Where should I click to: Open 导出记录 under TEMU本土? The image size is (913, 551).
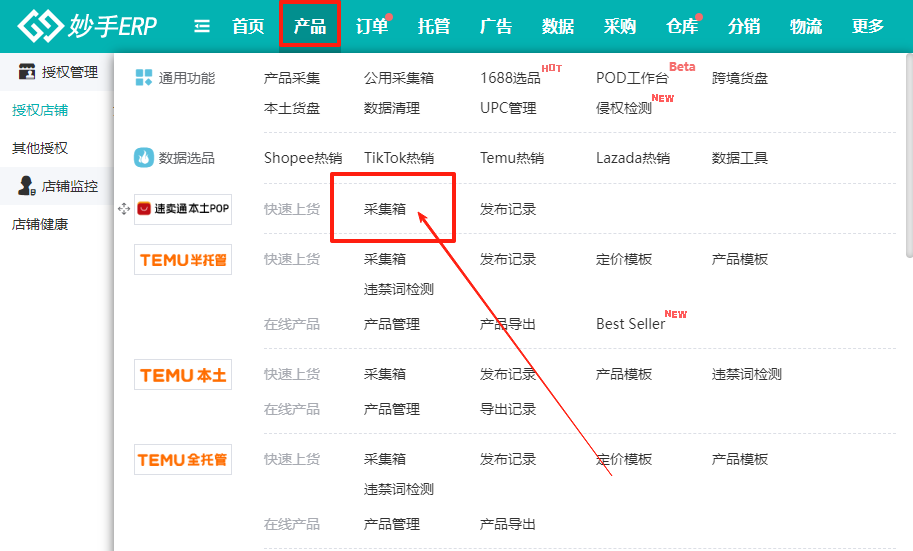tap(508, 409)
